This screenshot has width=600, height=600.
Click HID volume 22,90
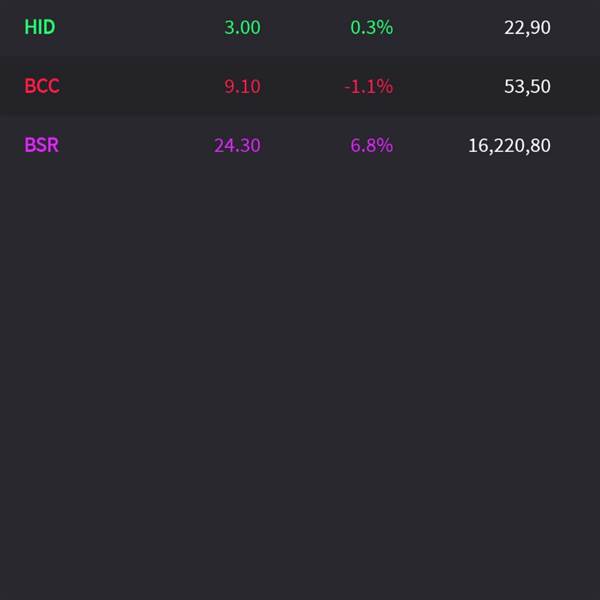tap(527, 27)
